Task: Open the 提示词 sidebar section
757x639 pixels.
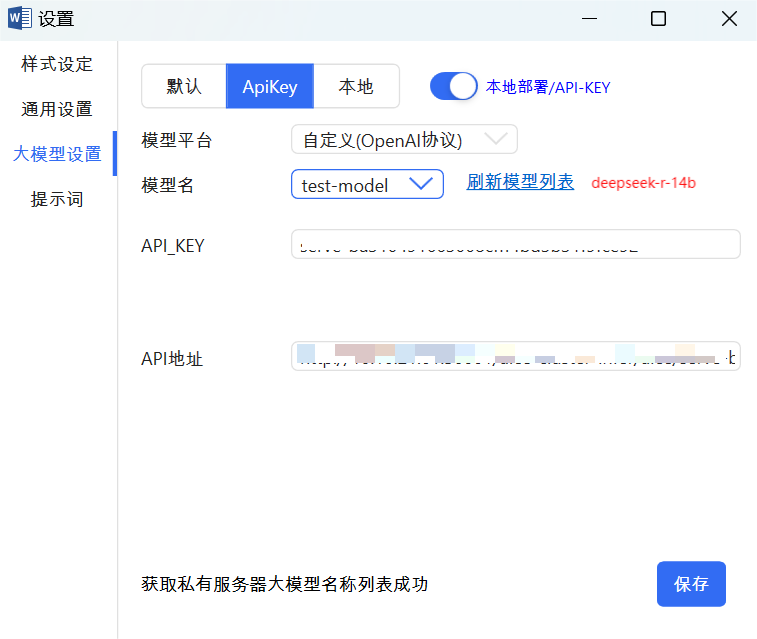Action: coord(57,199)
